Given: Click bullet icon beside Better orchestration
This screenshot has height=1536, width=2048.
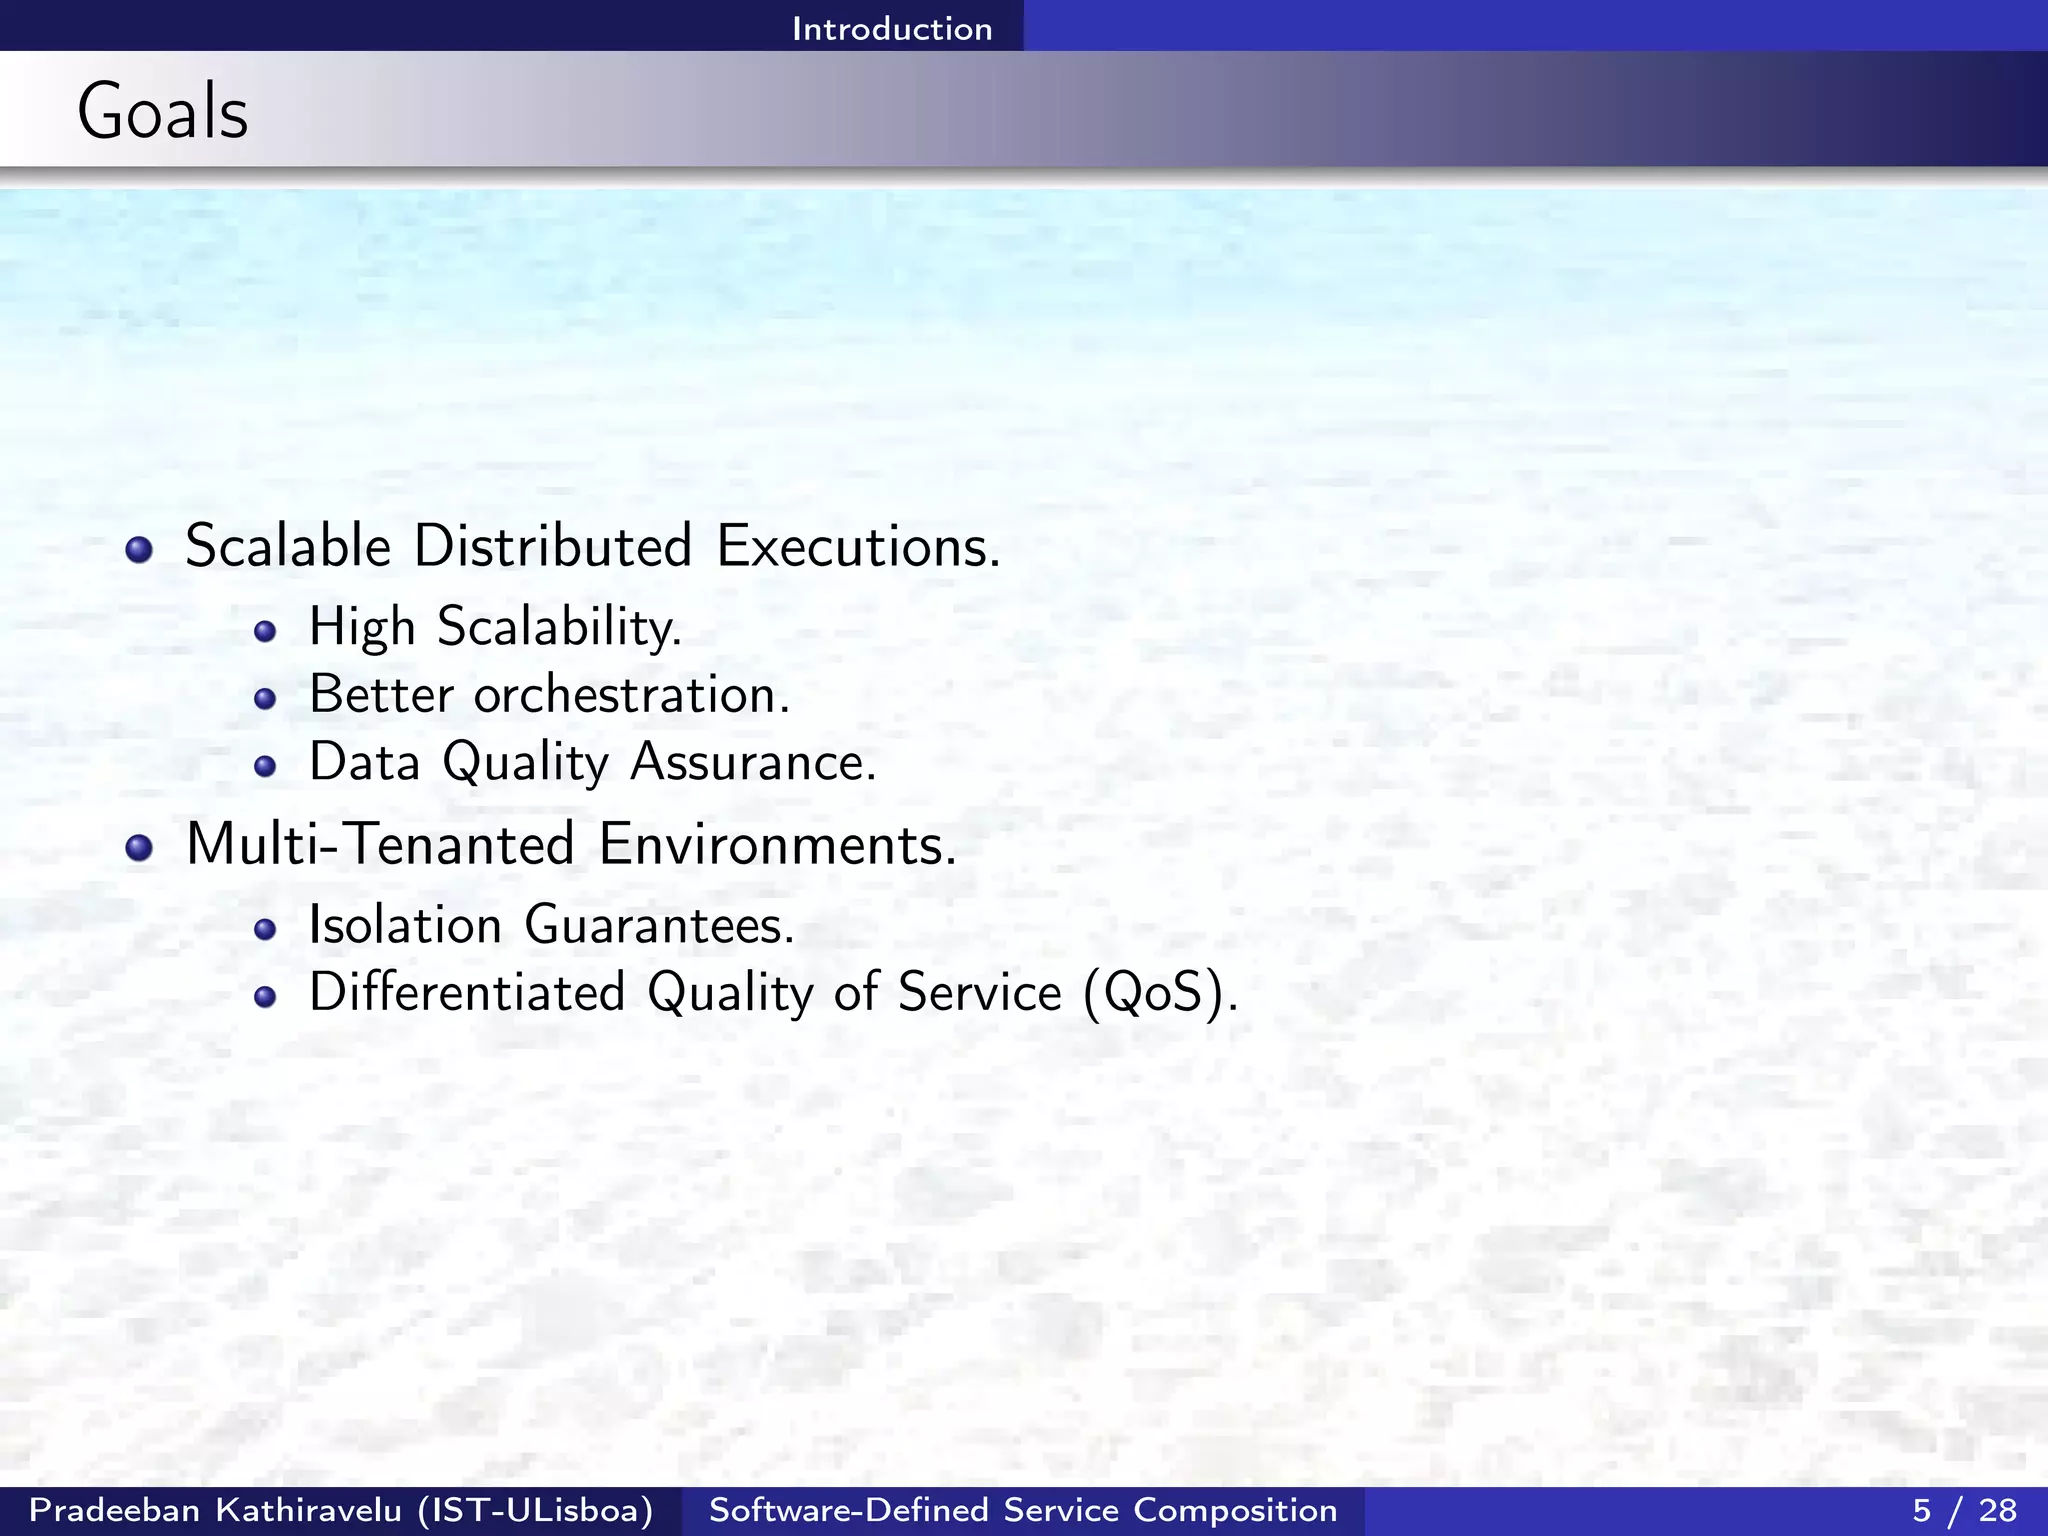Looking at the screenshot, I should click(265, 699).
